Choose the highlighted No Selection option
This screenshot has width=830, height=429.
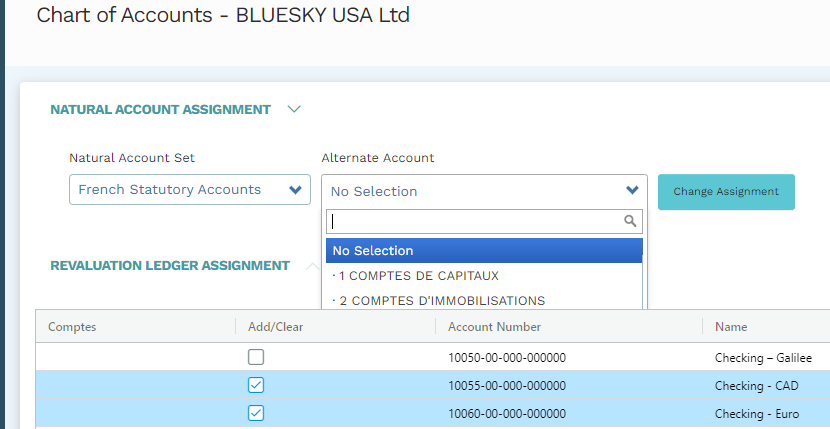click(x=482, y=251)
